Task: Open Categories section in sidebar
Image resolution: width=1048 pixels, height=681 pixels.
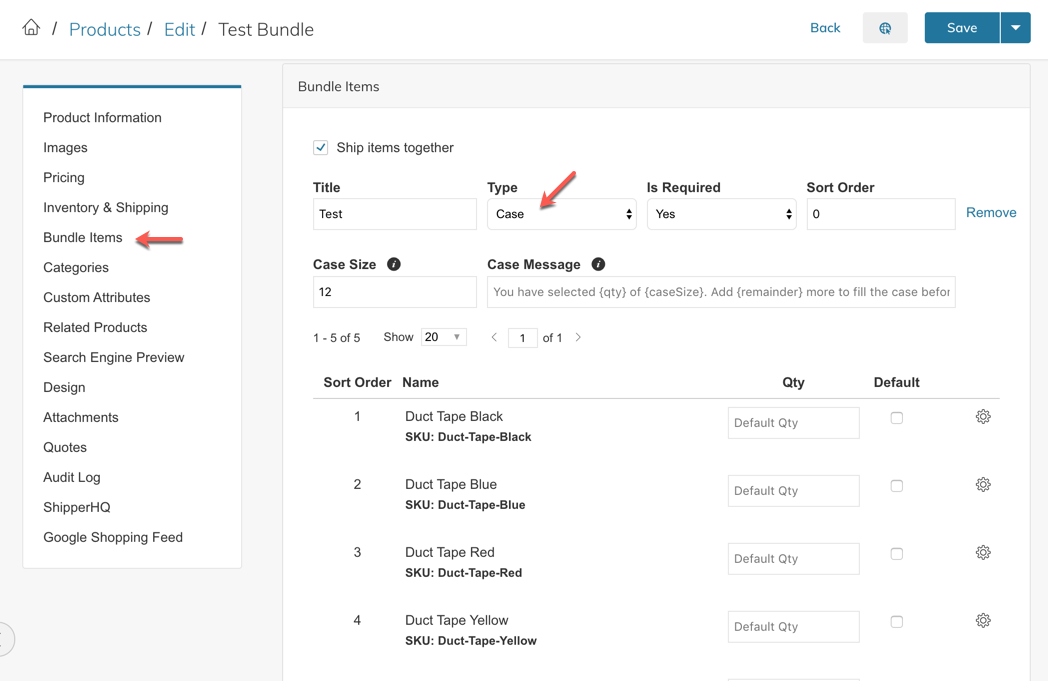Action: pos(76,267)
